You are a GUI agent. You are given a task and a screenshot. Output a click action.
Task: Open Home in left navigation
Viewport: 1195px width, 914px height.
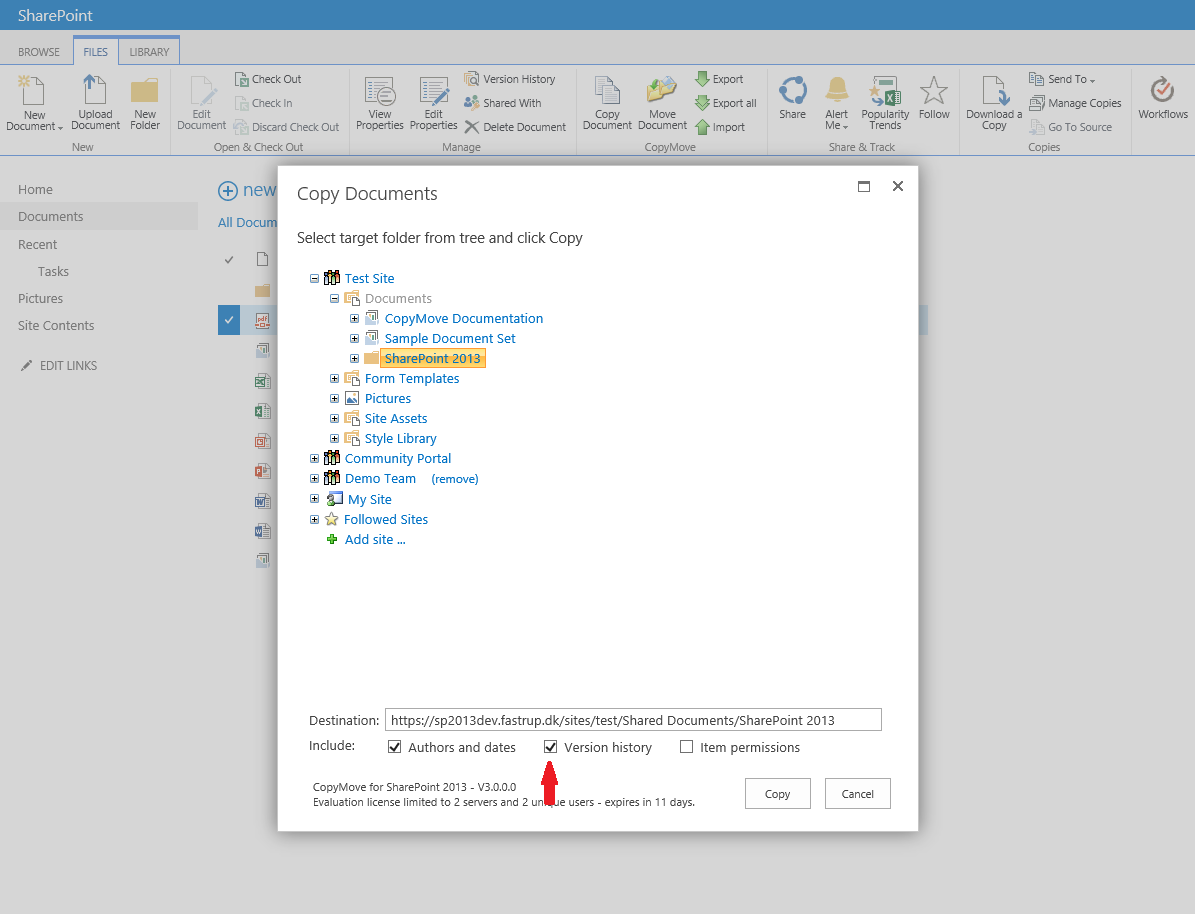click(x=36, y=189)
